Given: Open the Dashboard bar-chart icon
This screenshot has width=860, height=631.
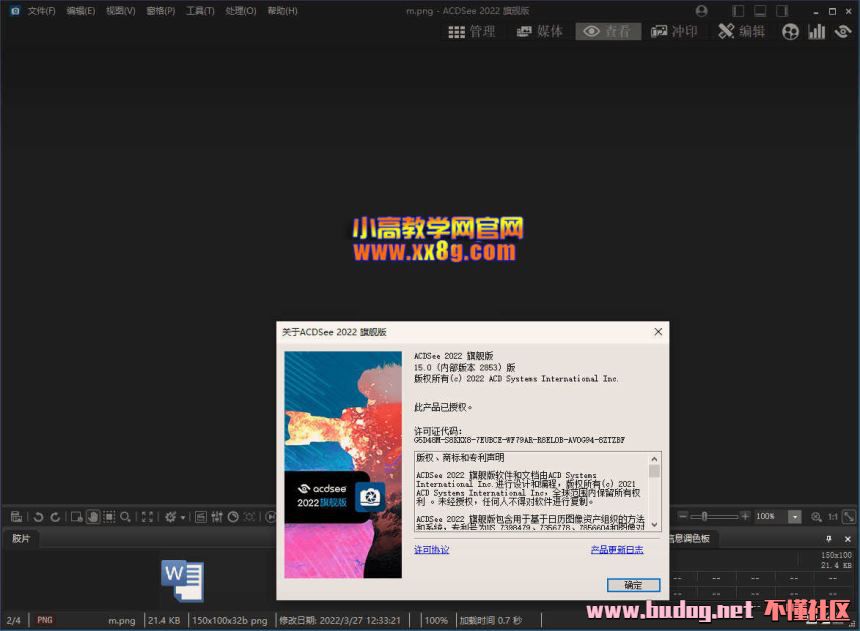Looking at the screenshot, I should click(x=817, y=32).
